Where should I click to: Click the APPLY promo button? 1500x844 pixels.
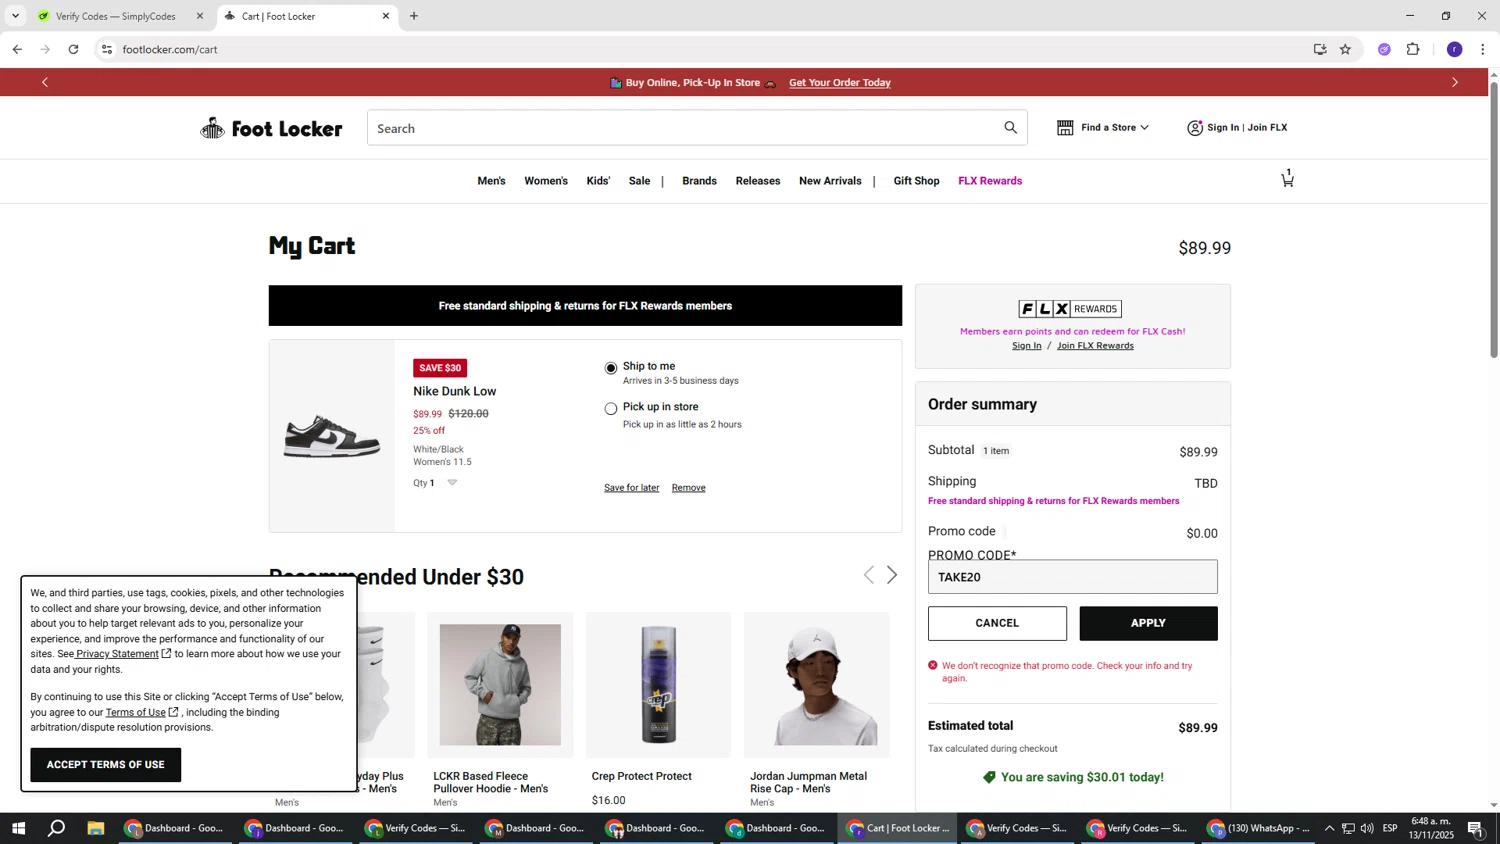(1148, 623)
